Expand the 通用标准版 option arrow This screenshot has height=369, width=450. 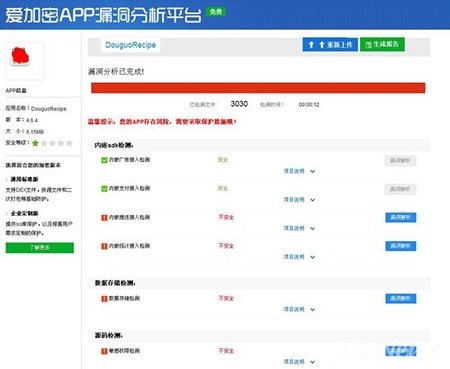(x=7, y=180)
